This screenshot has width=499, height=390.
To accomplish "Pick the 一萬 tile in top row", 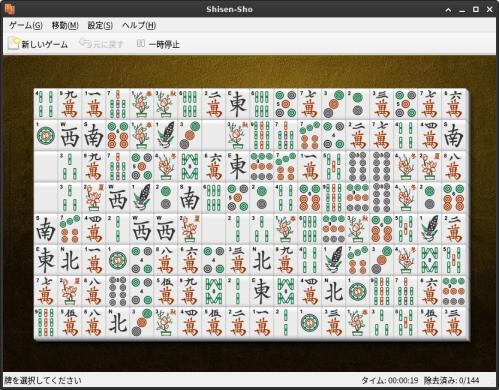I will (x=94, y=104).
